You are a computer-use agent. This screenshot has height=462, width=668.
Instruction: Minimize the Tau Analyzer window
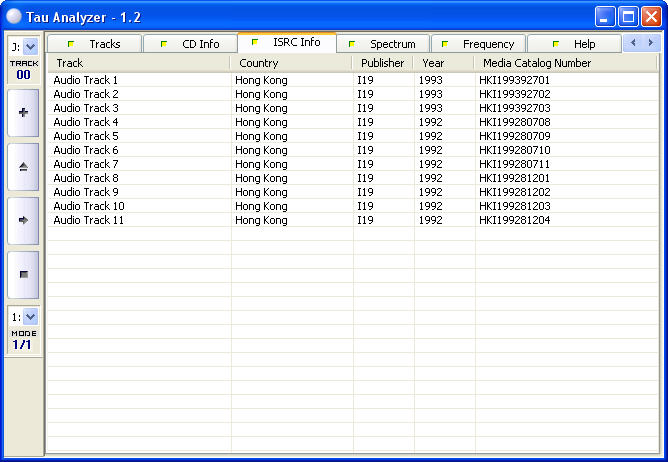pos(605,17)
